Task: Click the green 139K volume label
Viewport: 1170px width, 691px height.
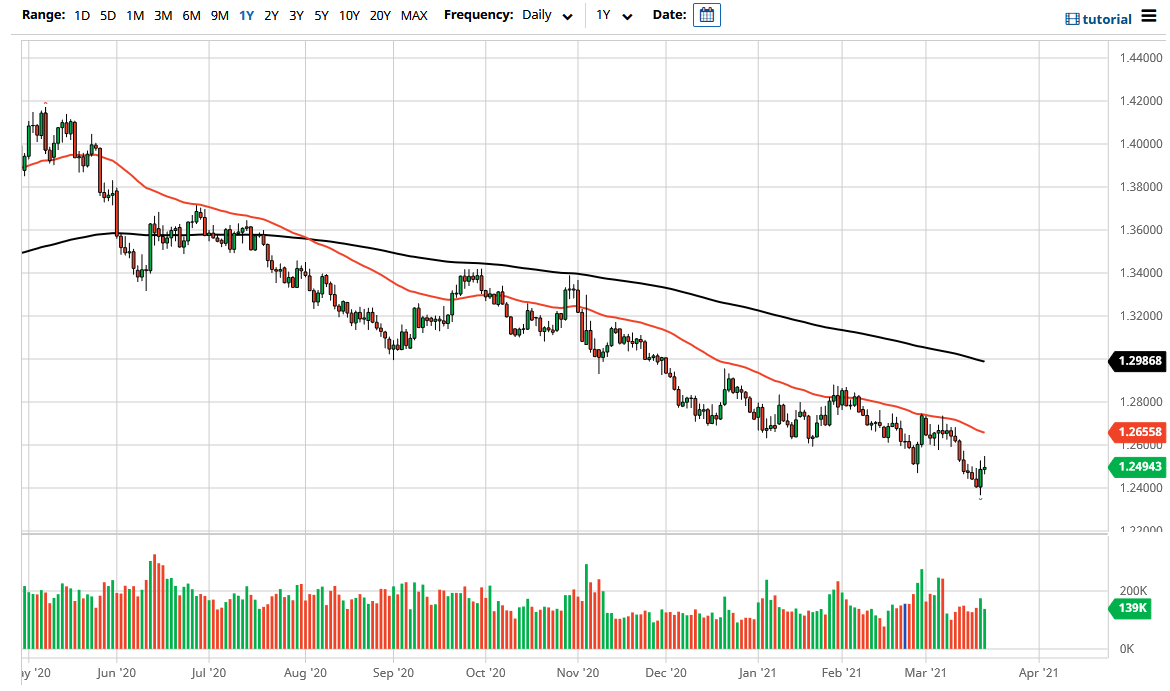Action: pos(1129,607)
